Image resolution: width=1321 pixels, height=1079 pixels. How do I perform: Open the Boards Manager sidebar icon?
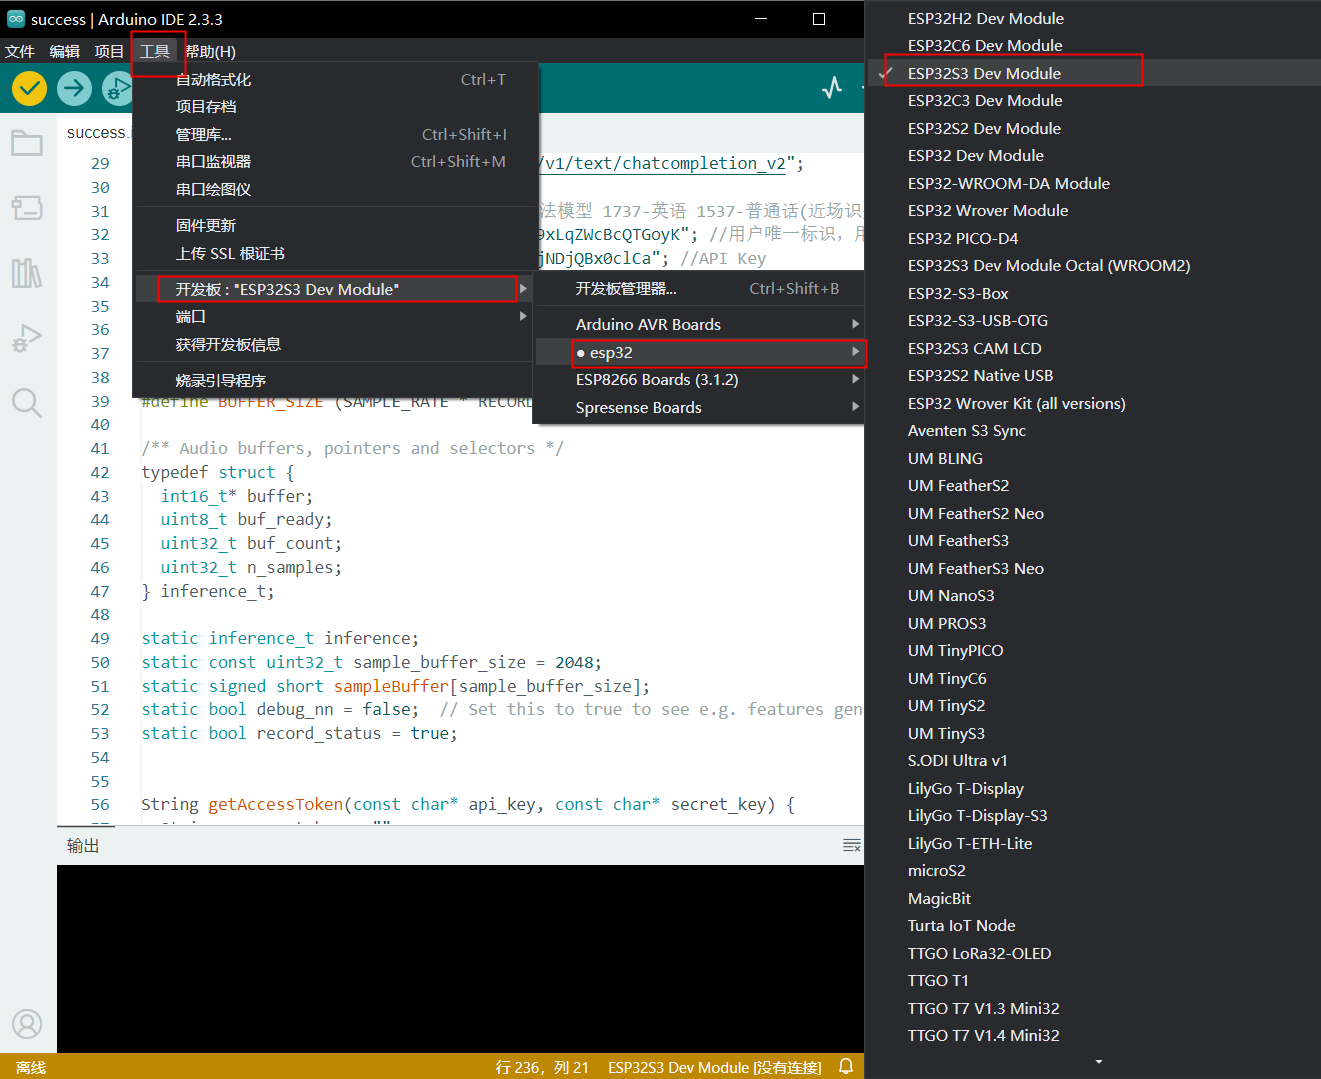coord(27,207)
